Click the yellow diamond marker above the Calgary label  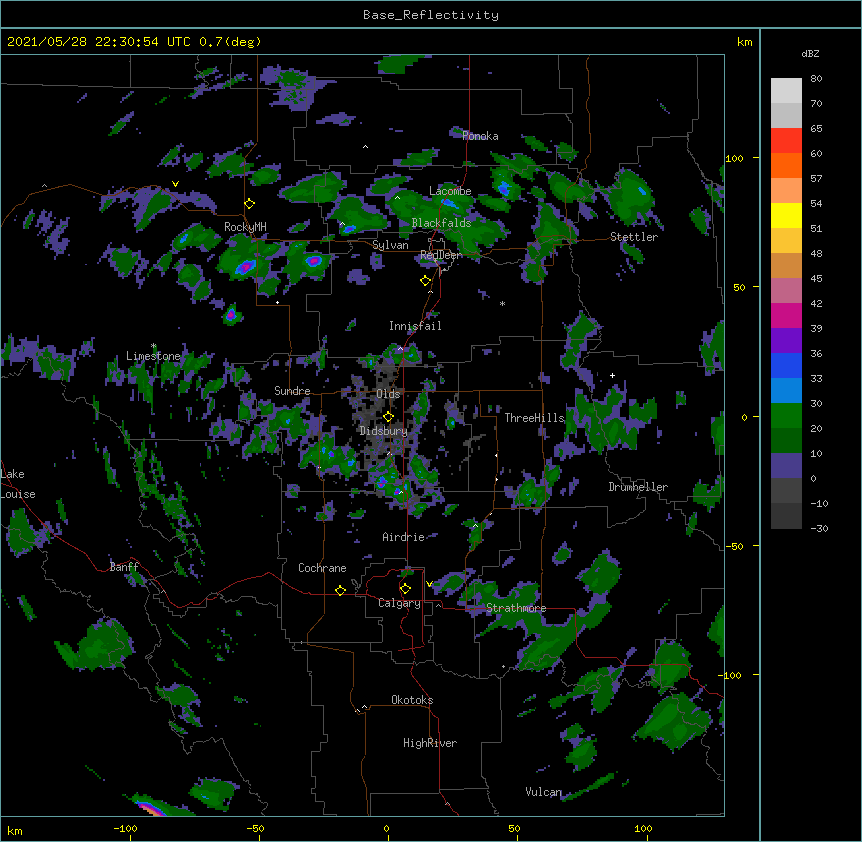405,589
